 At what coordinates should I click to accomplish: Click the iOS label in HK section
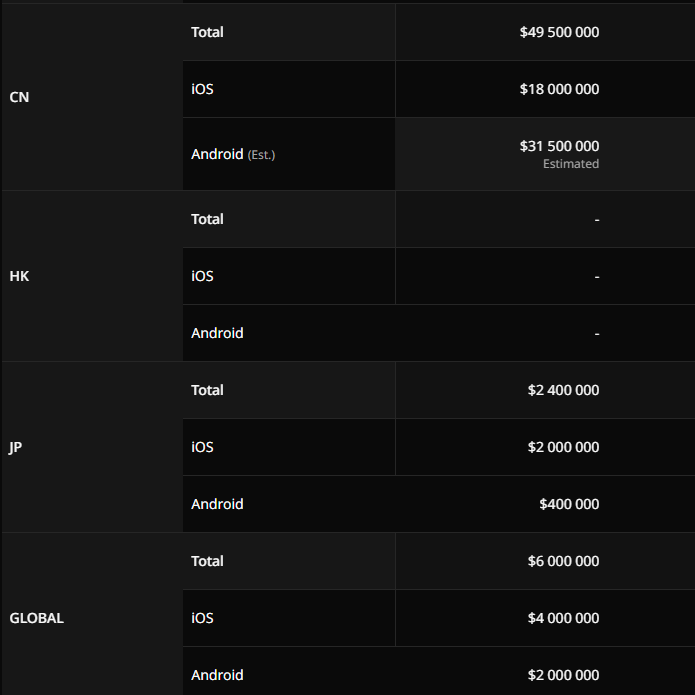[202, 276]
